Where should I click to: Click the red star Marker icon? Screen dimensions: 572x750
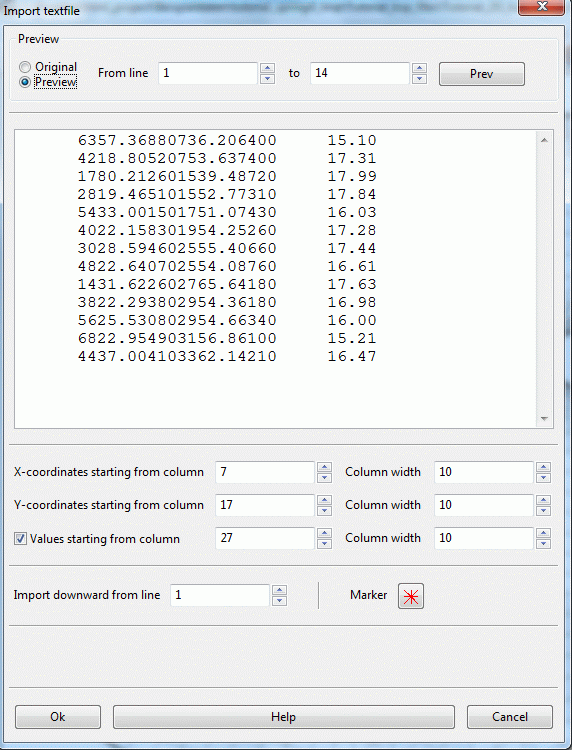pos(410,596)
